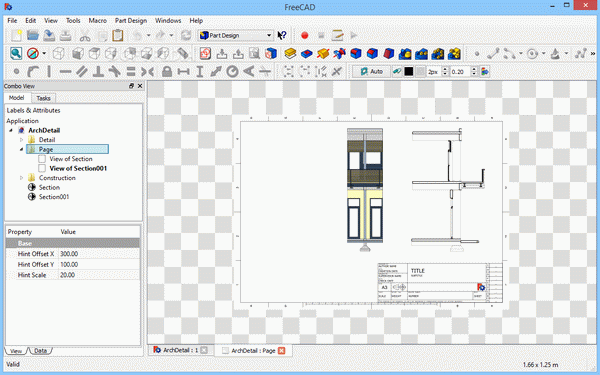Toggle checkbox for View of Section

click(42, 159)
